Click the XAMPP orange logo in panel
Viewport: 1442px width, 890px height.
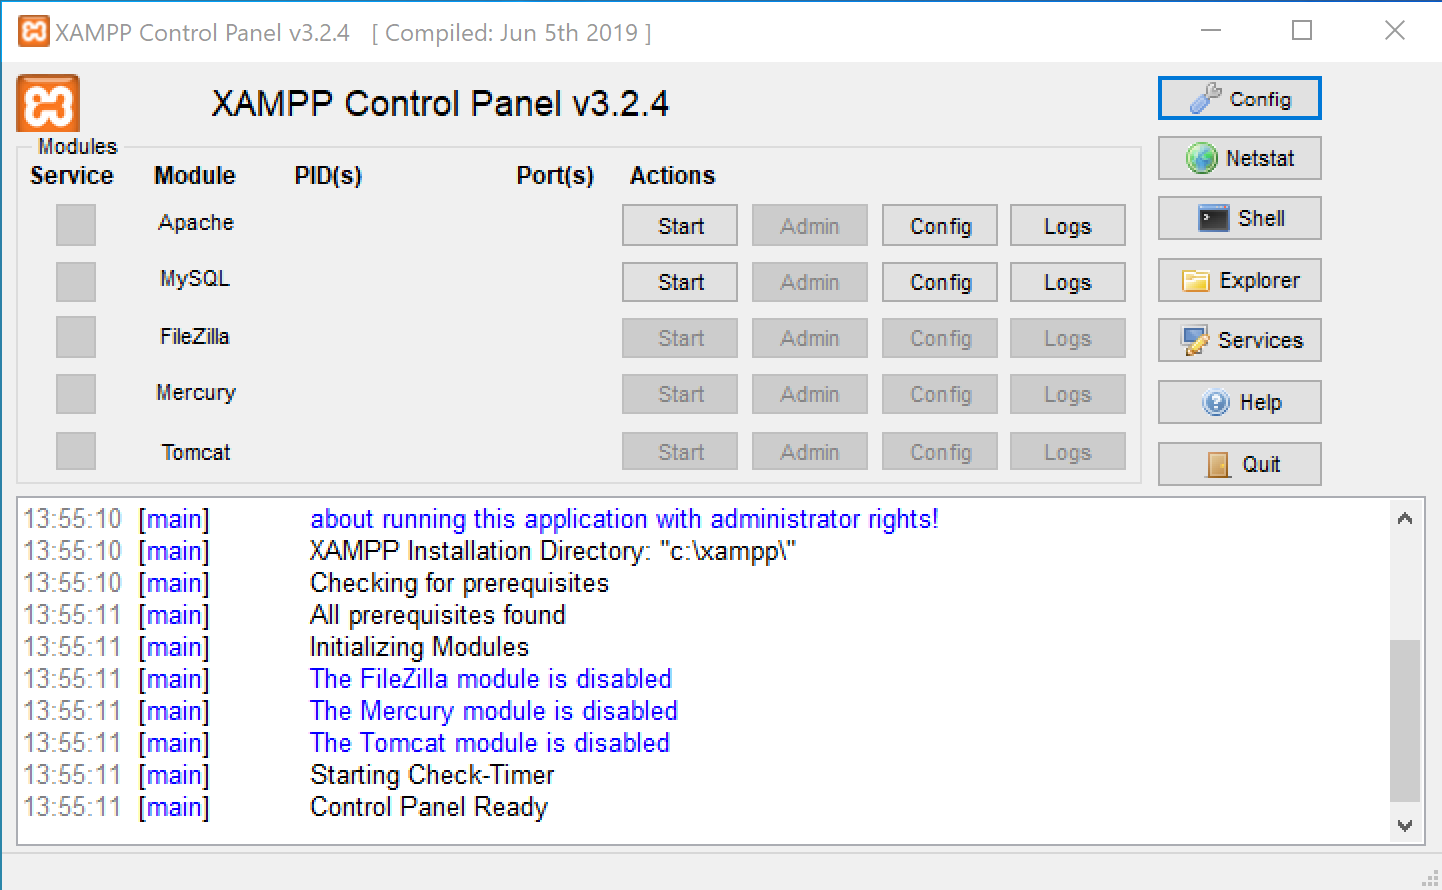point(47,103)
